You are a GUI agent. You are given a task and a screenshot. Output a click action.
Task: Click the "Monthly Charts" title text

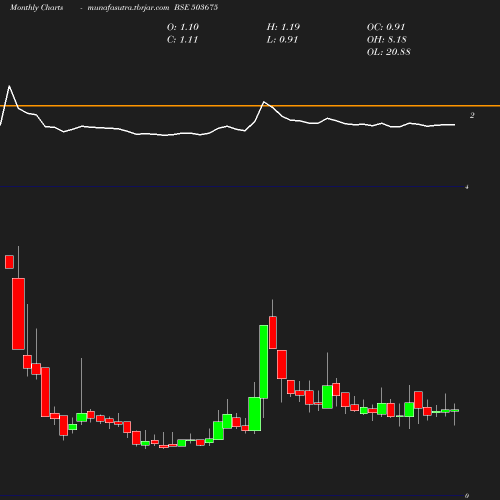pyautogui.click(x=37, y=7)
